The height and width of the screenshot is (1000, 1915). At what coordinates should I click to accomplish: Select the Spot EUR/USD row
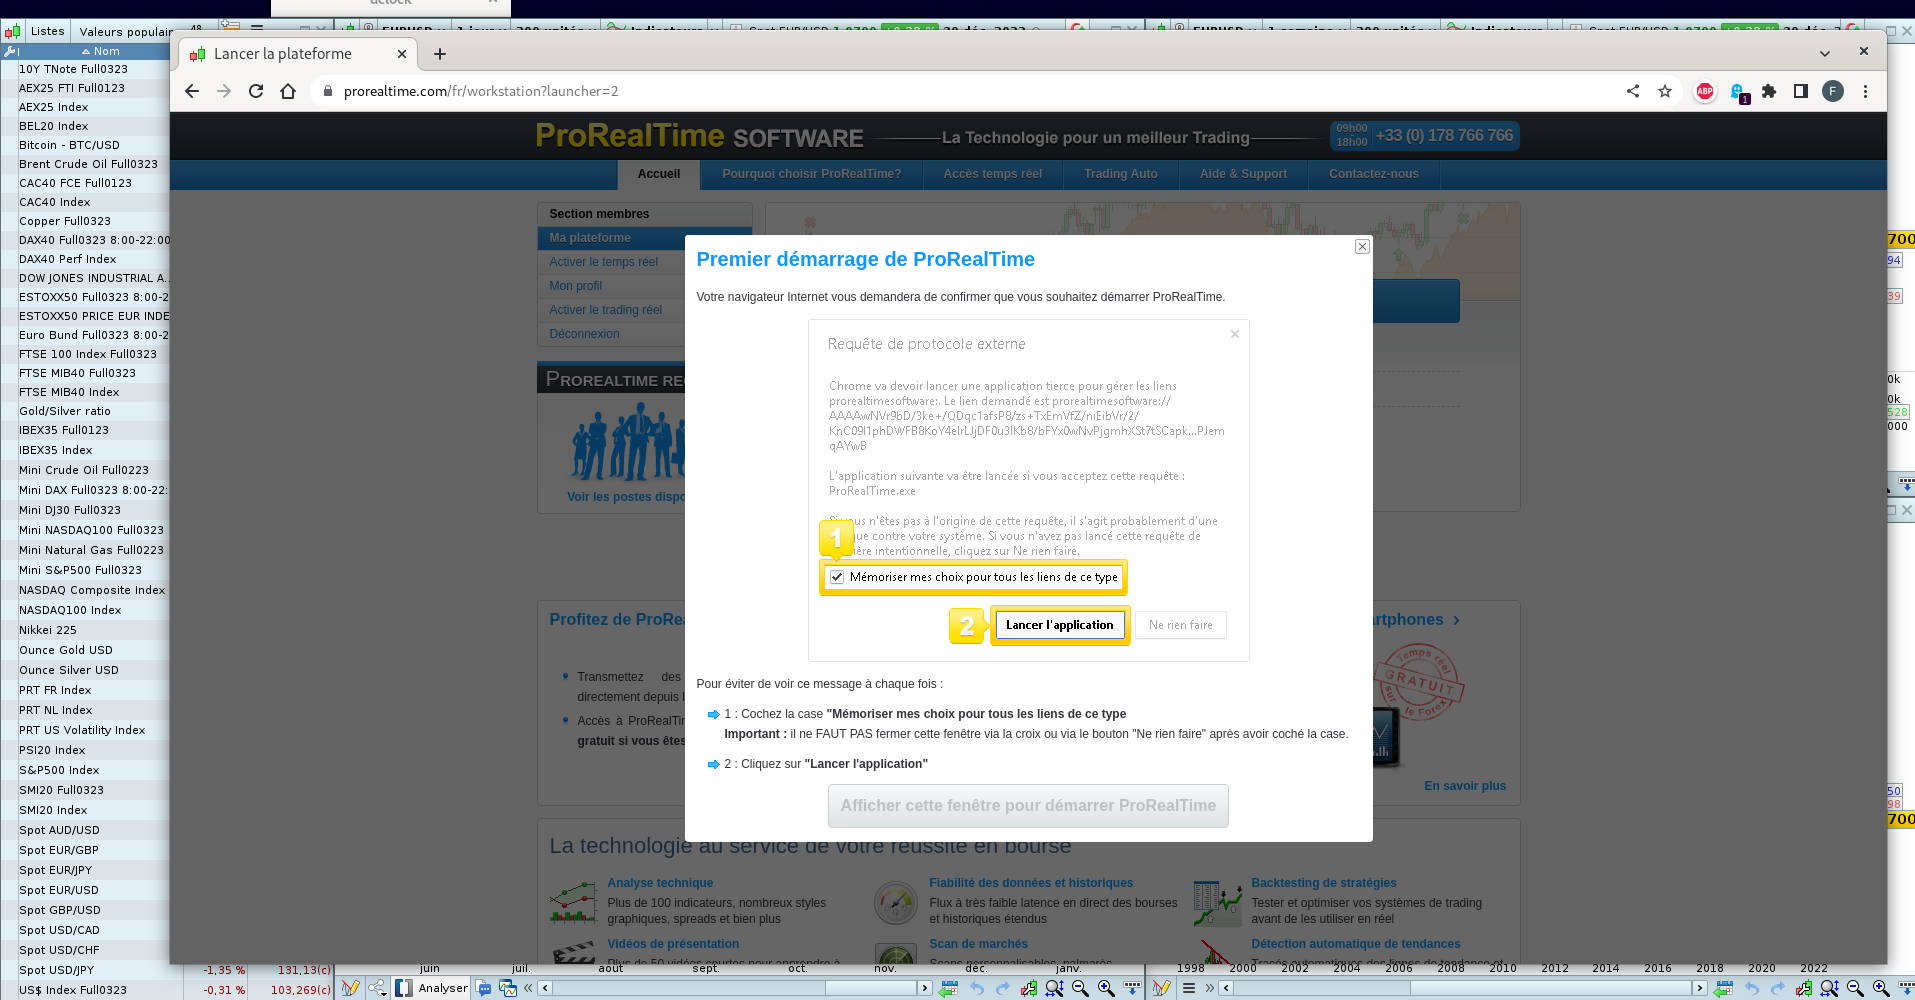point(85,890)
